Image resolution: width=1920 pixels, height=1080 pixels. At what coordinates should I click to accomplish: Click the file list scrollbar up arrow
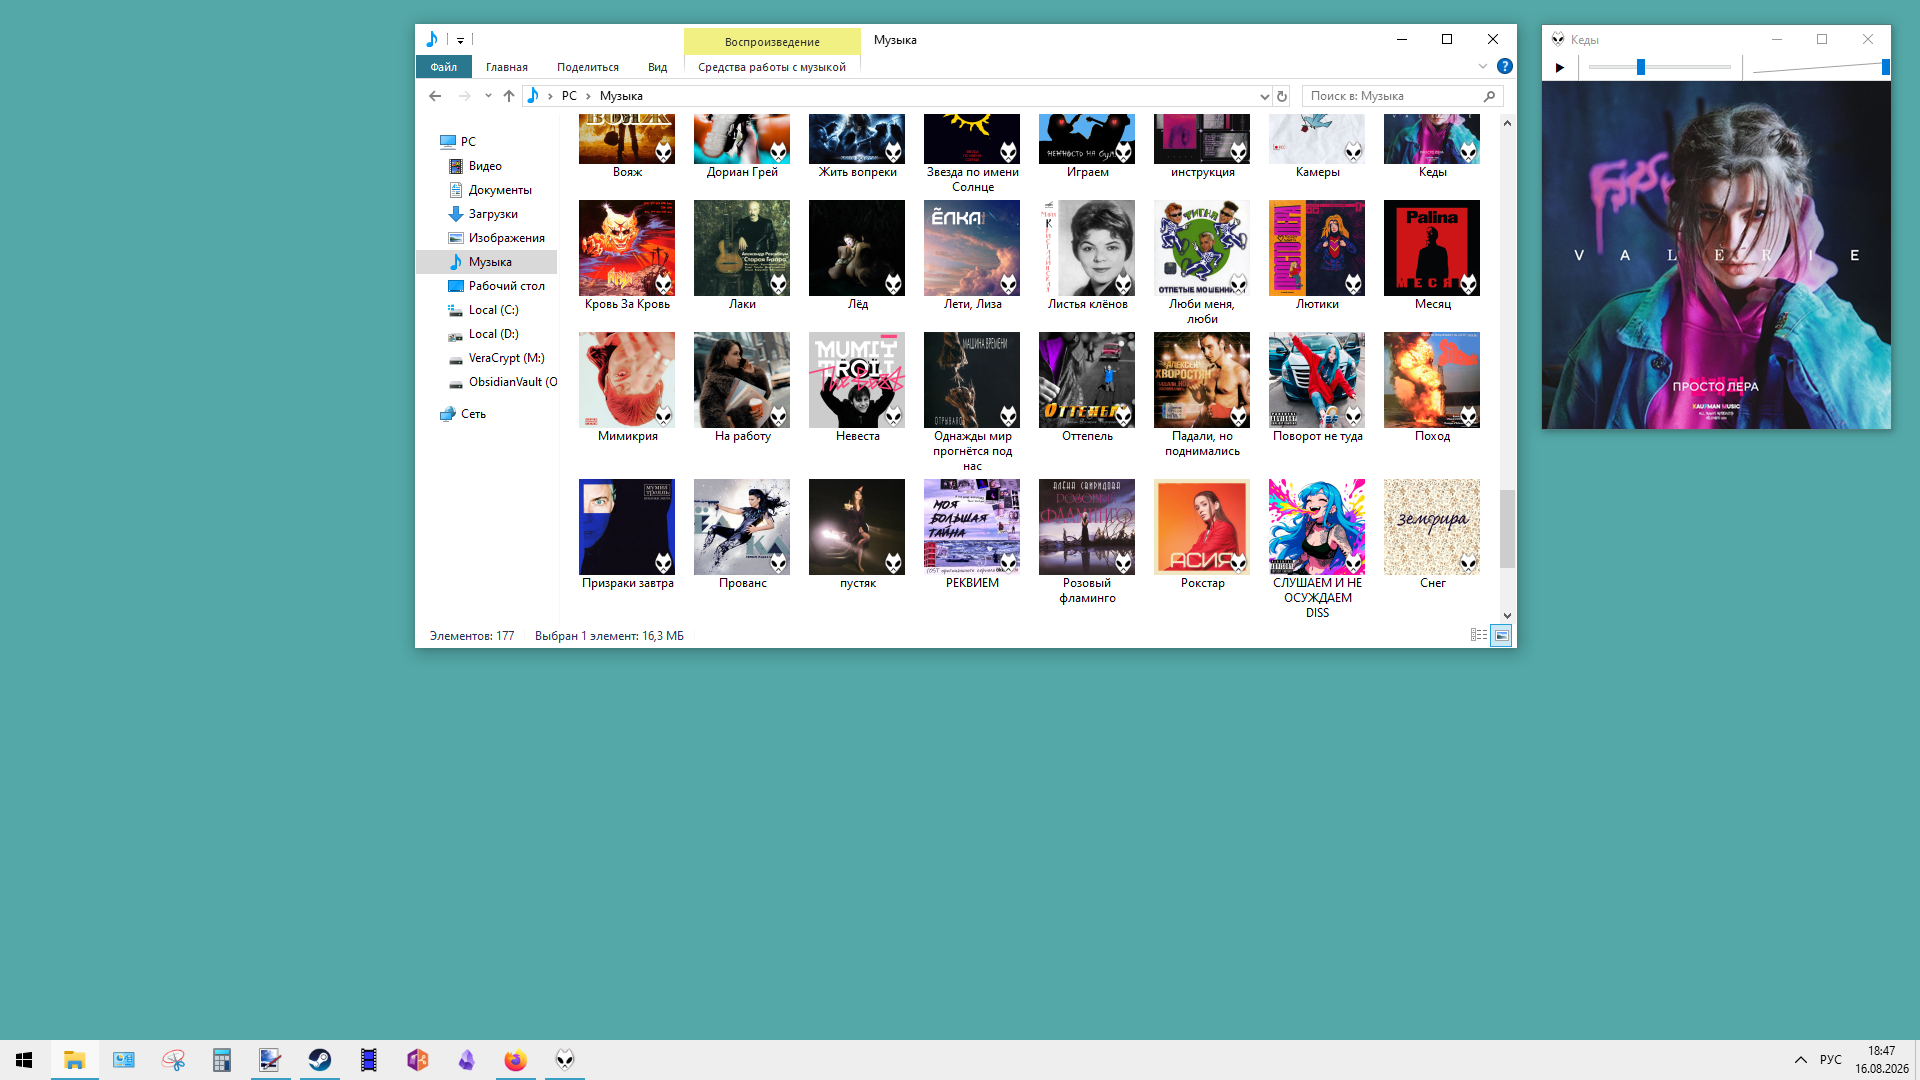(x=1507, y=123)
